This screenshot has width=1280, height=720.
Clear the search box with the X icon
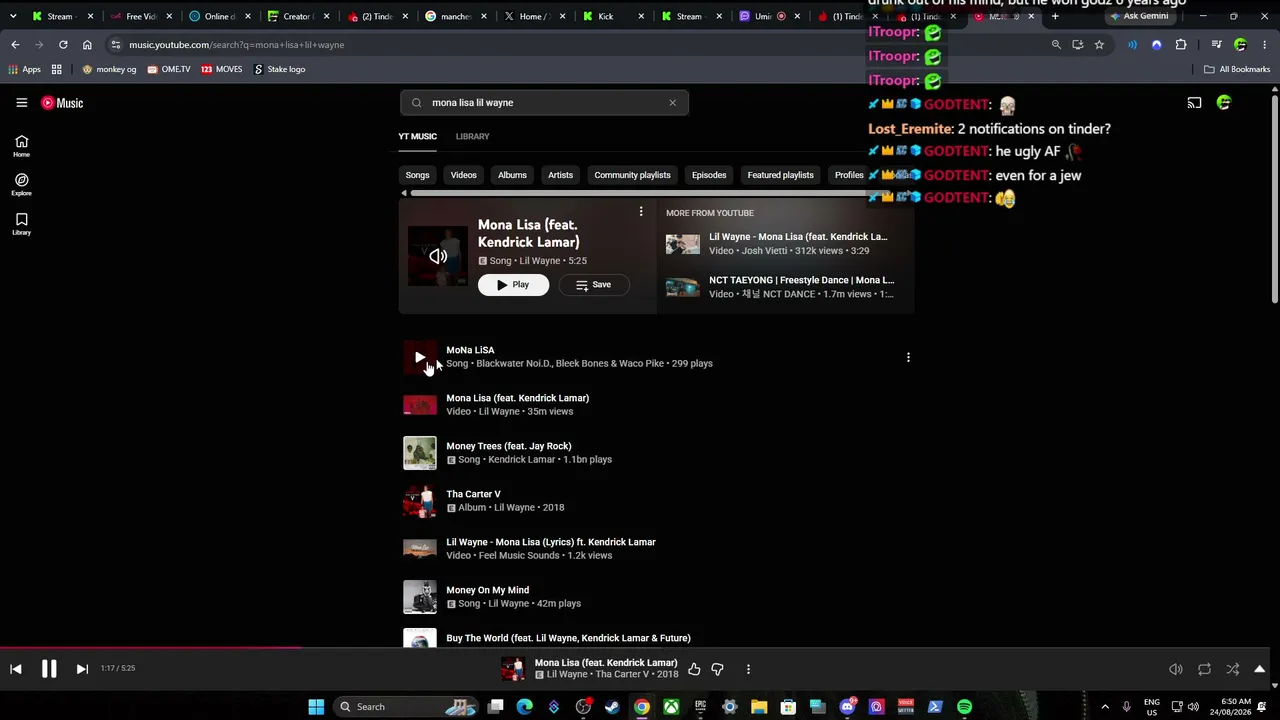coord(672,102)
